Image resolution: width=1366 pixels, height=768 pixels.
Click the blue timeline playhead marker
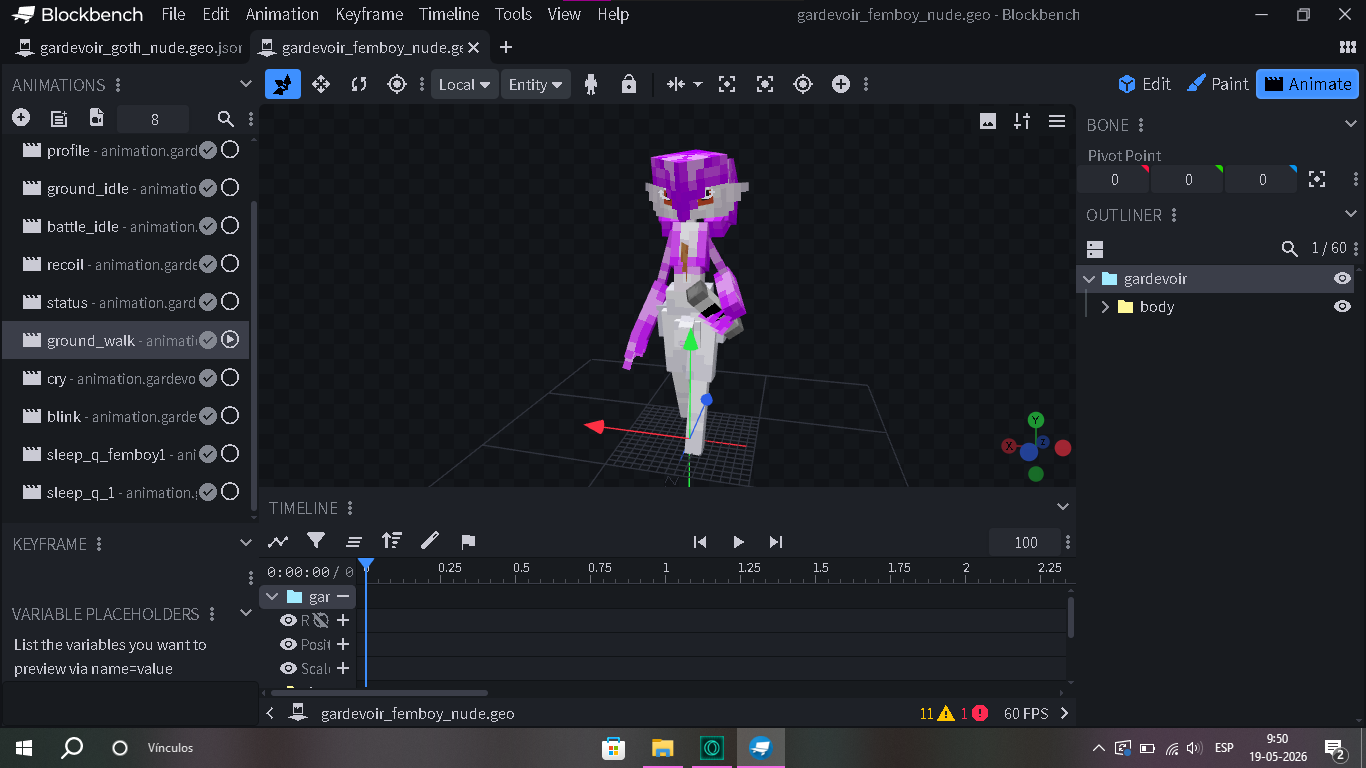coord(366,566)
